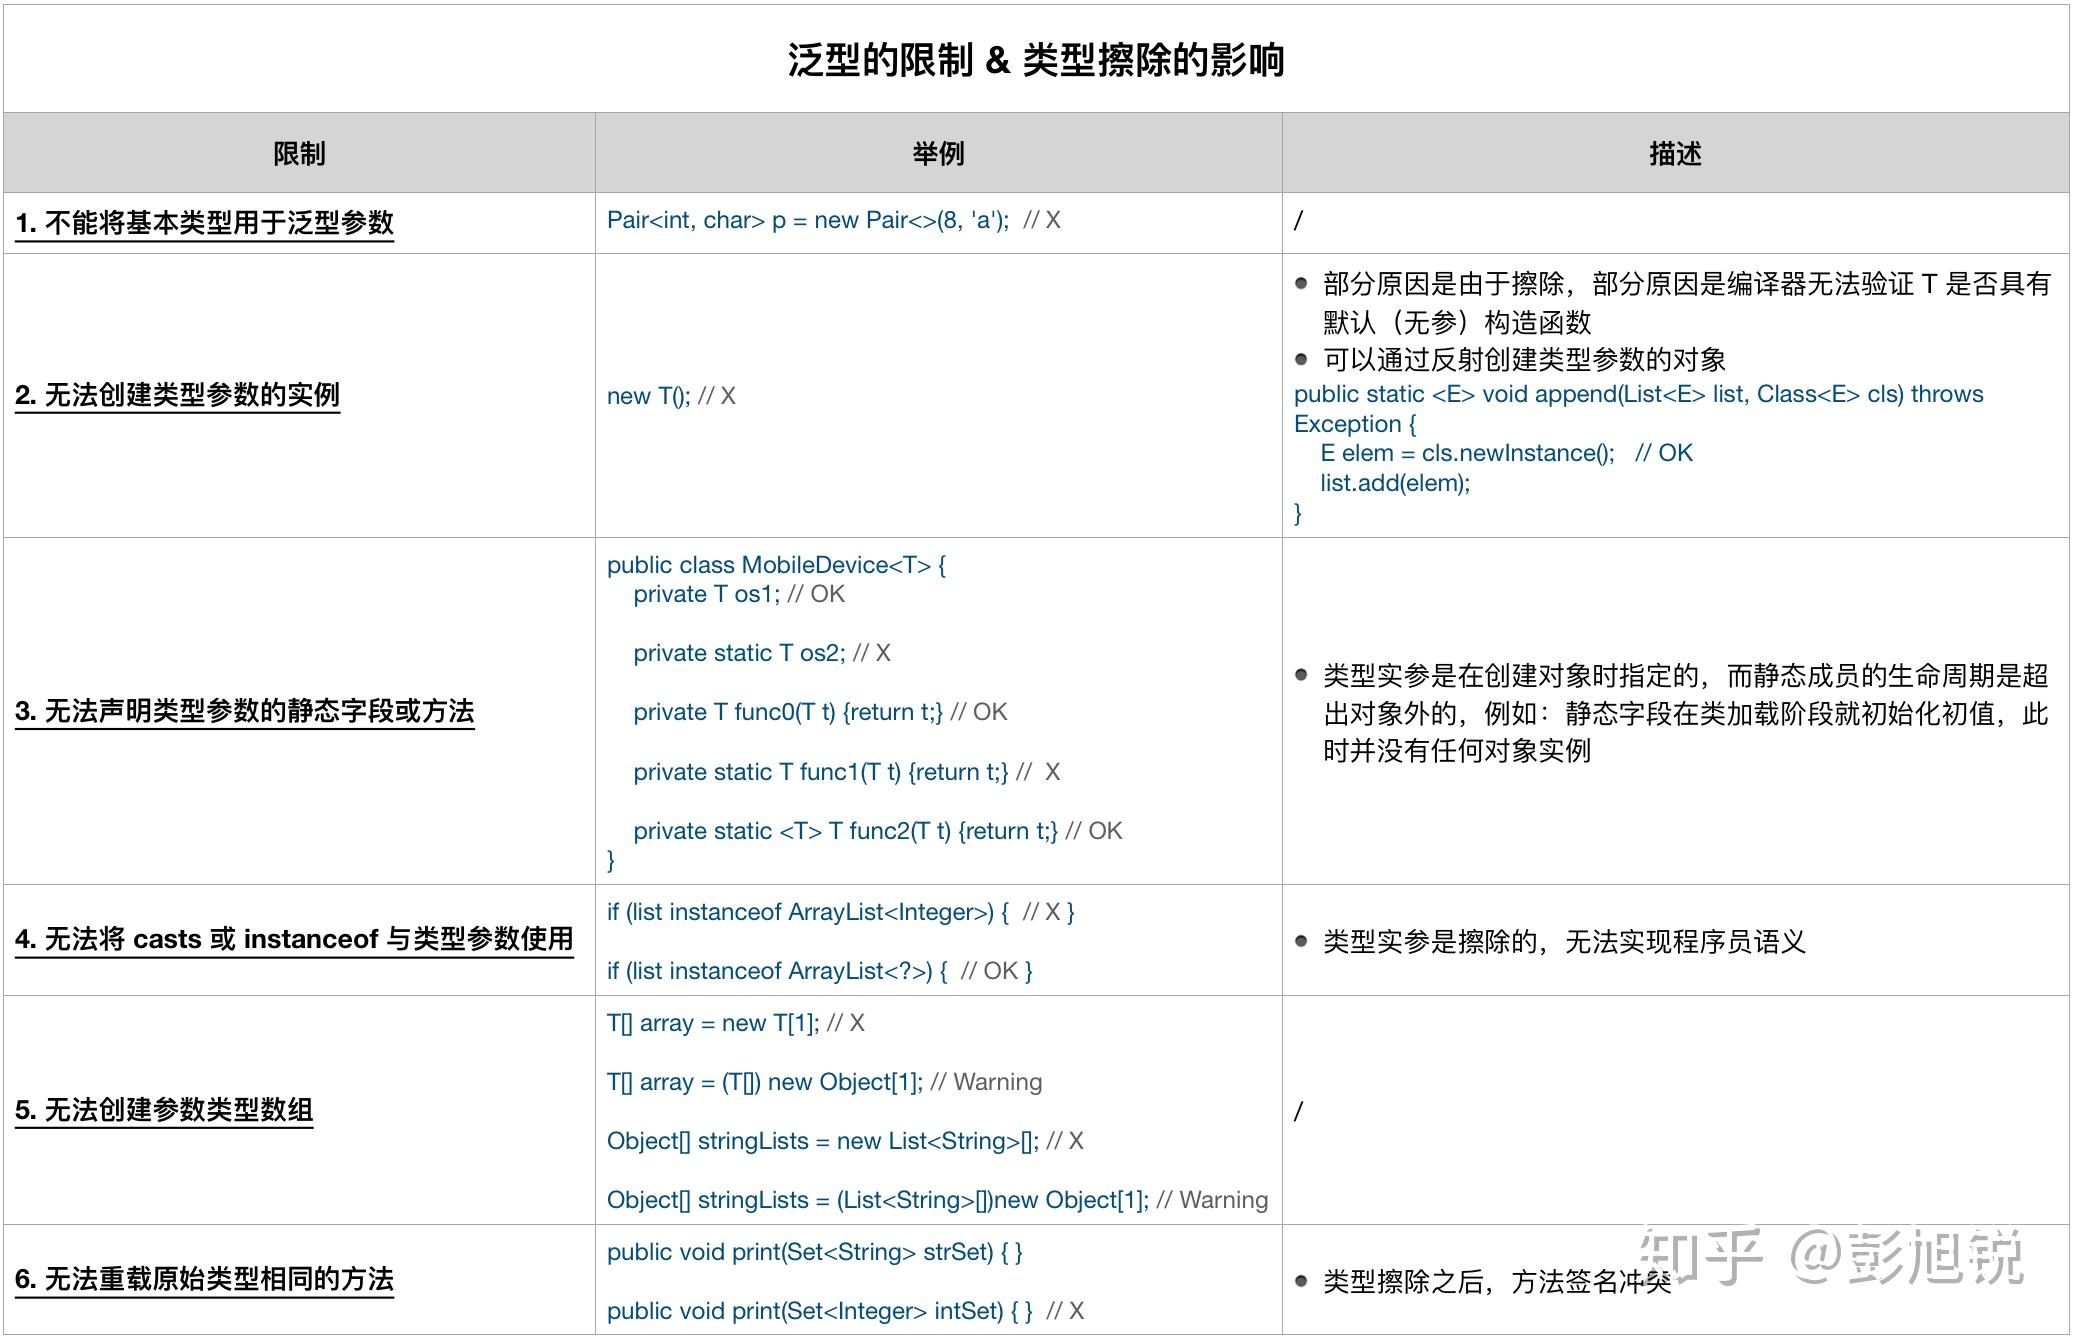This screenshot has height=1340, width=2076.
Task: Click the table title '泛型的限制 & 类型擦除的影响'
Action: tap(1036, 60)
